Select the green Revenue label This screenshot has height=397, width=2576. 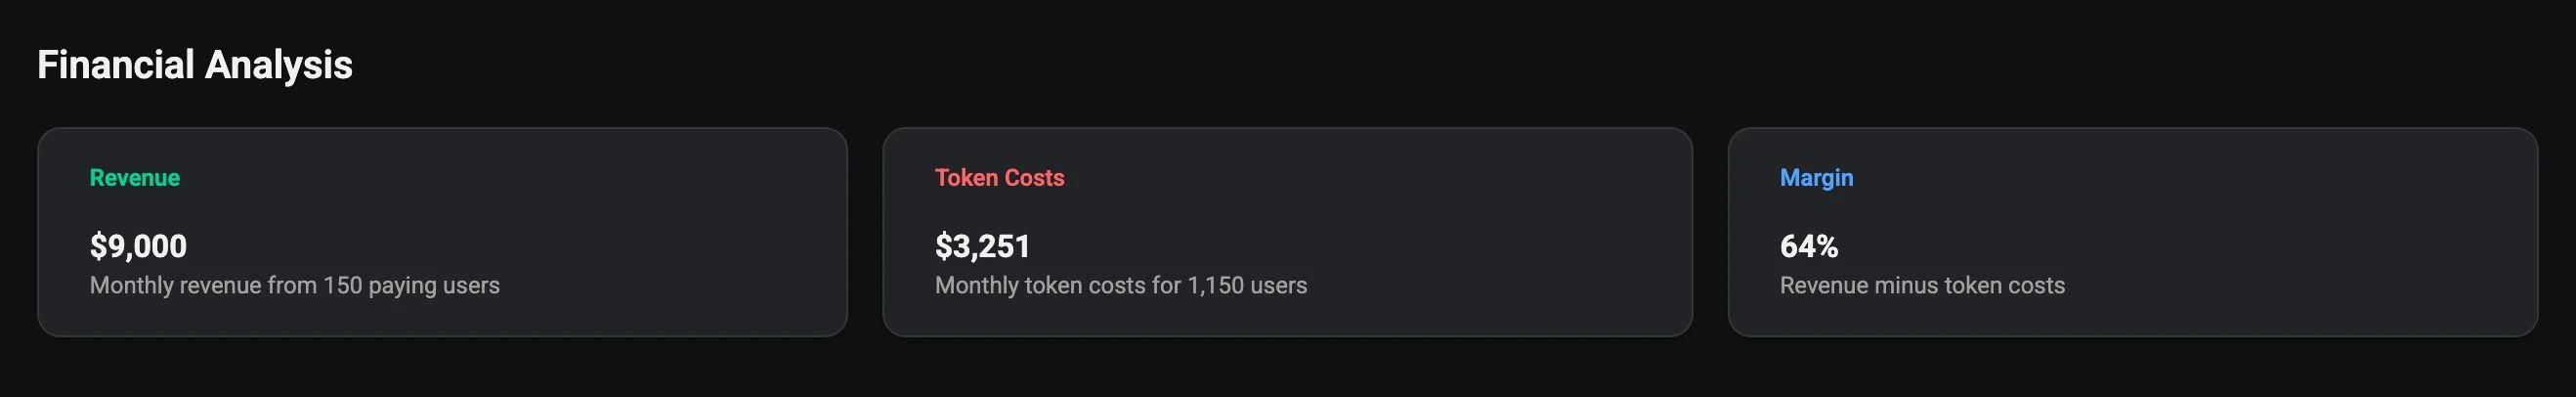[135, 178]
